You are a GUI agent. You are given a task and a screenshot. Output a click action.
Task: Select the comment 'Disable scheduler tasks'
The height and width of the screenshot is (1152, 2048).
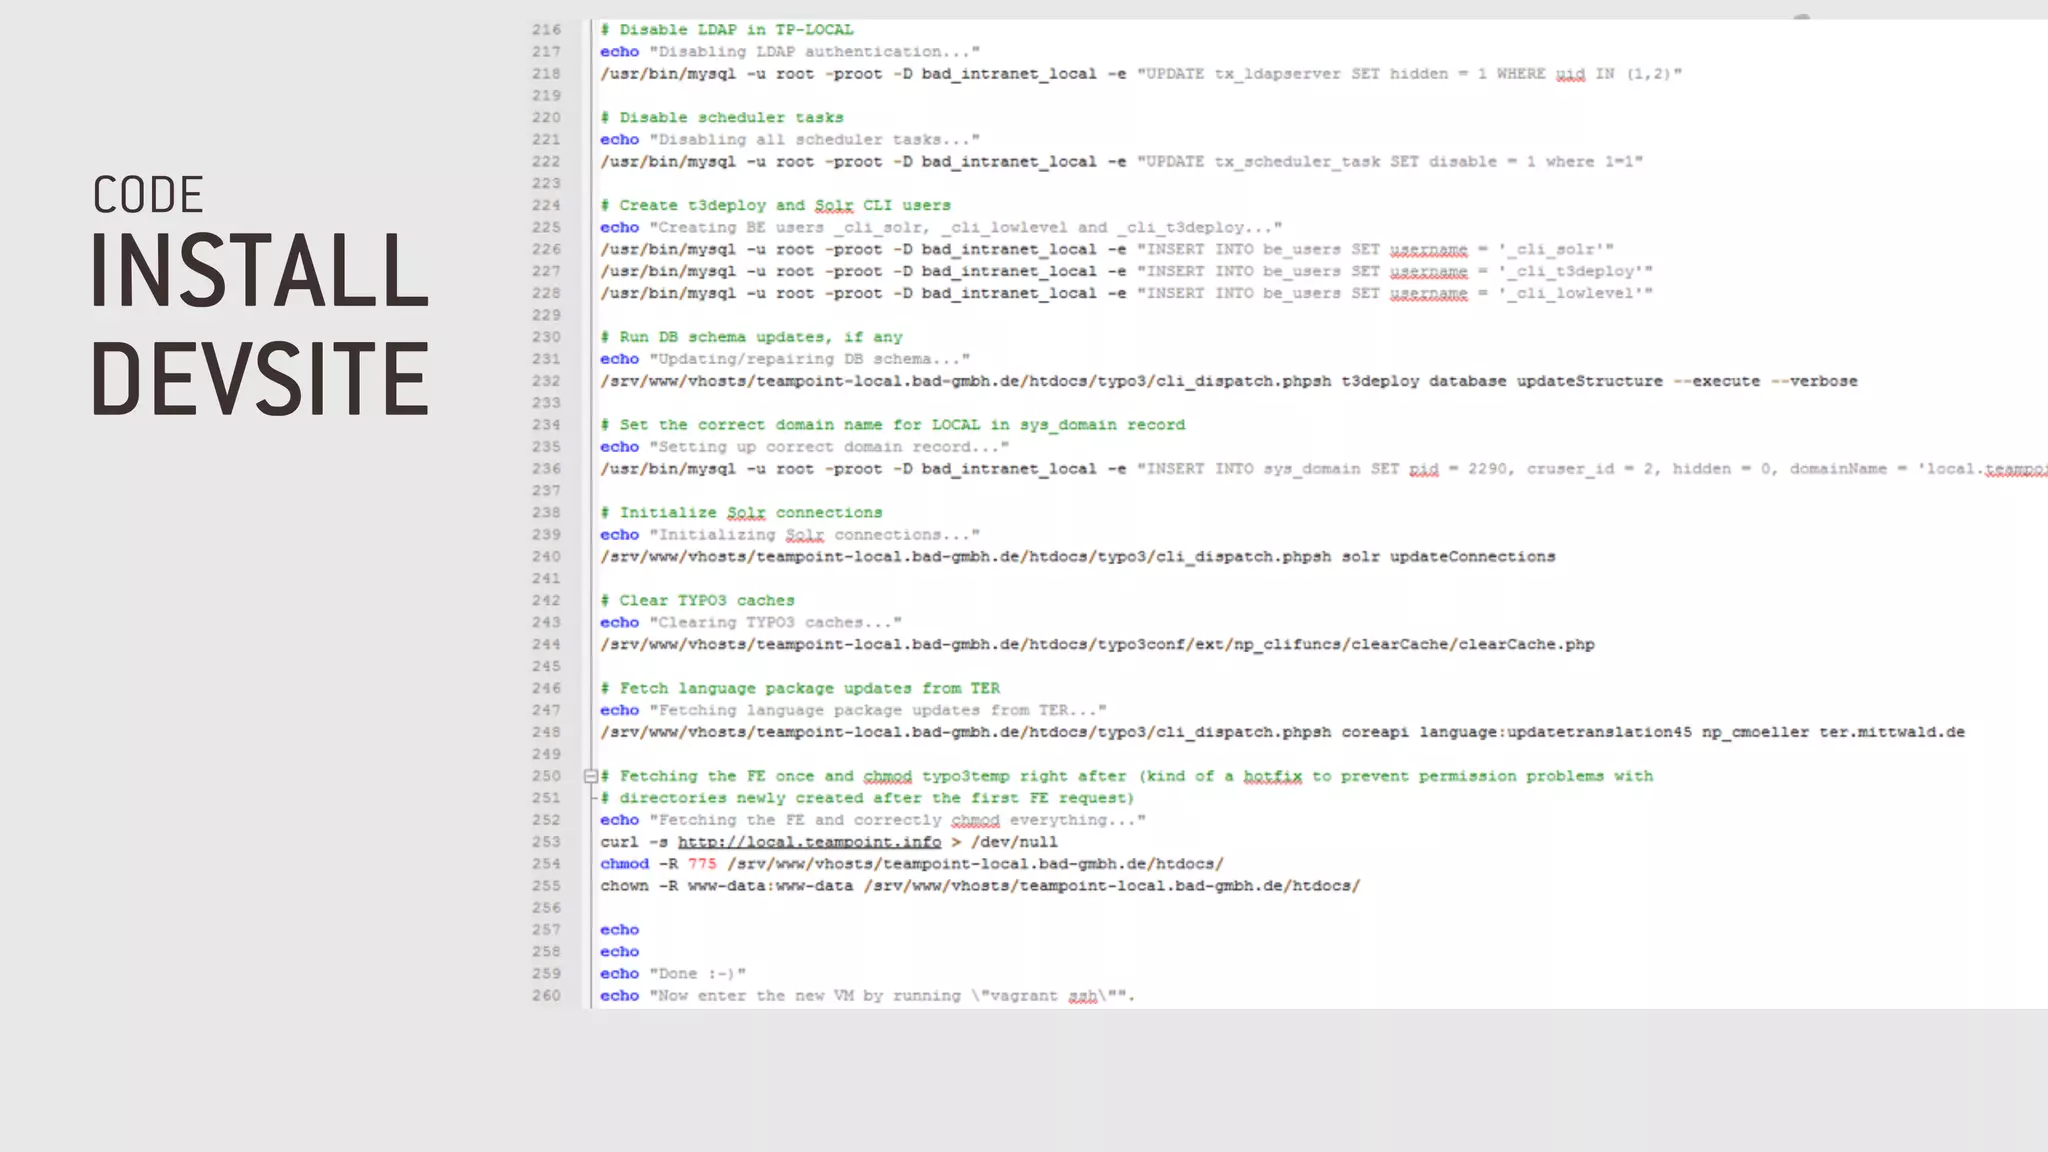click(722, 118)
